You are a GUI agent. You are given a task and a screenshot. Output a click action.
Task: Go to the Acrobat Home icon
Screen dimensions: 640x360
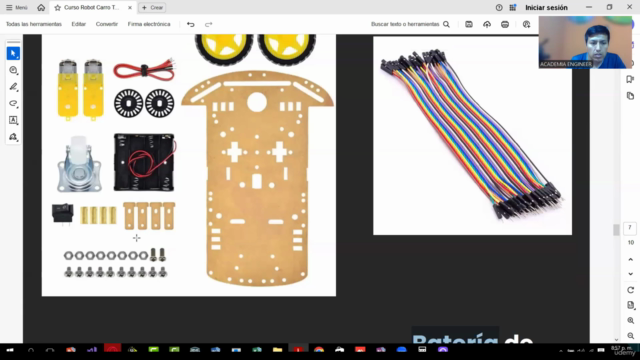41,7
